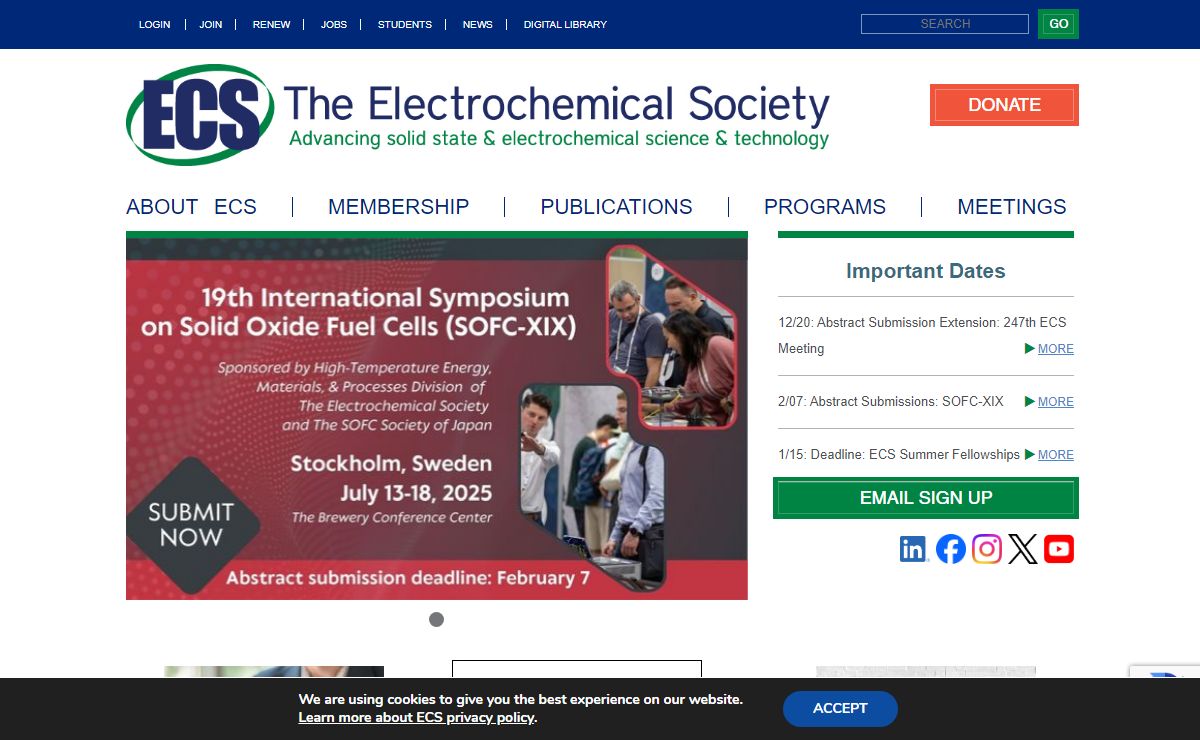1200x740 pixels.
Task: Open the Membership menu
Action: pos(398,207)
